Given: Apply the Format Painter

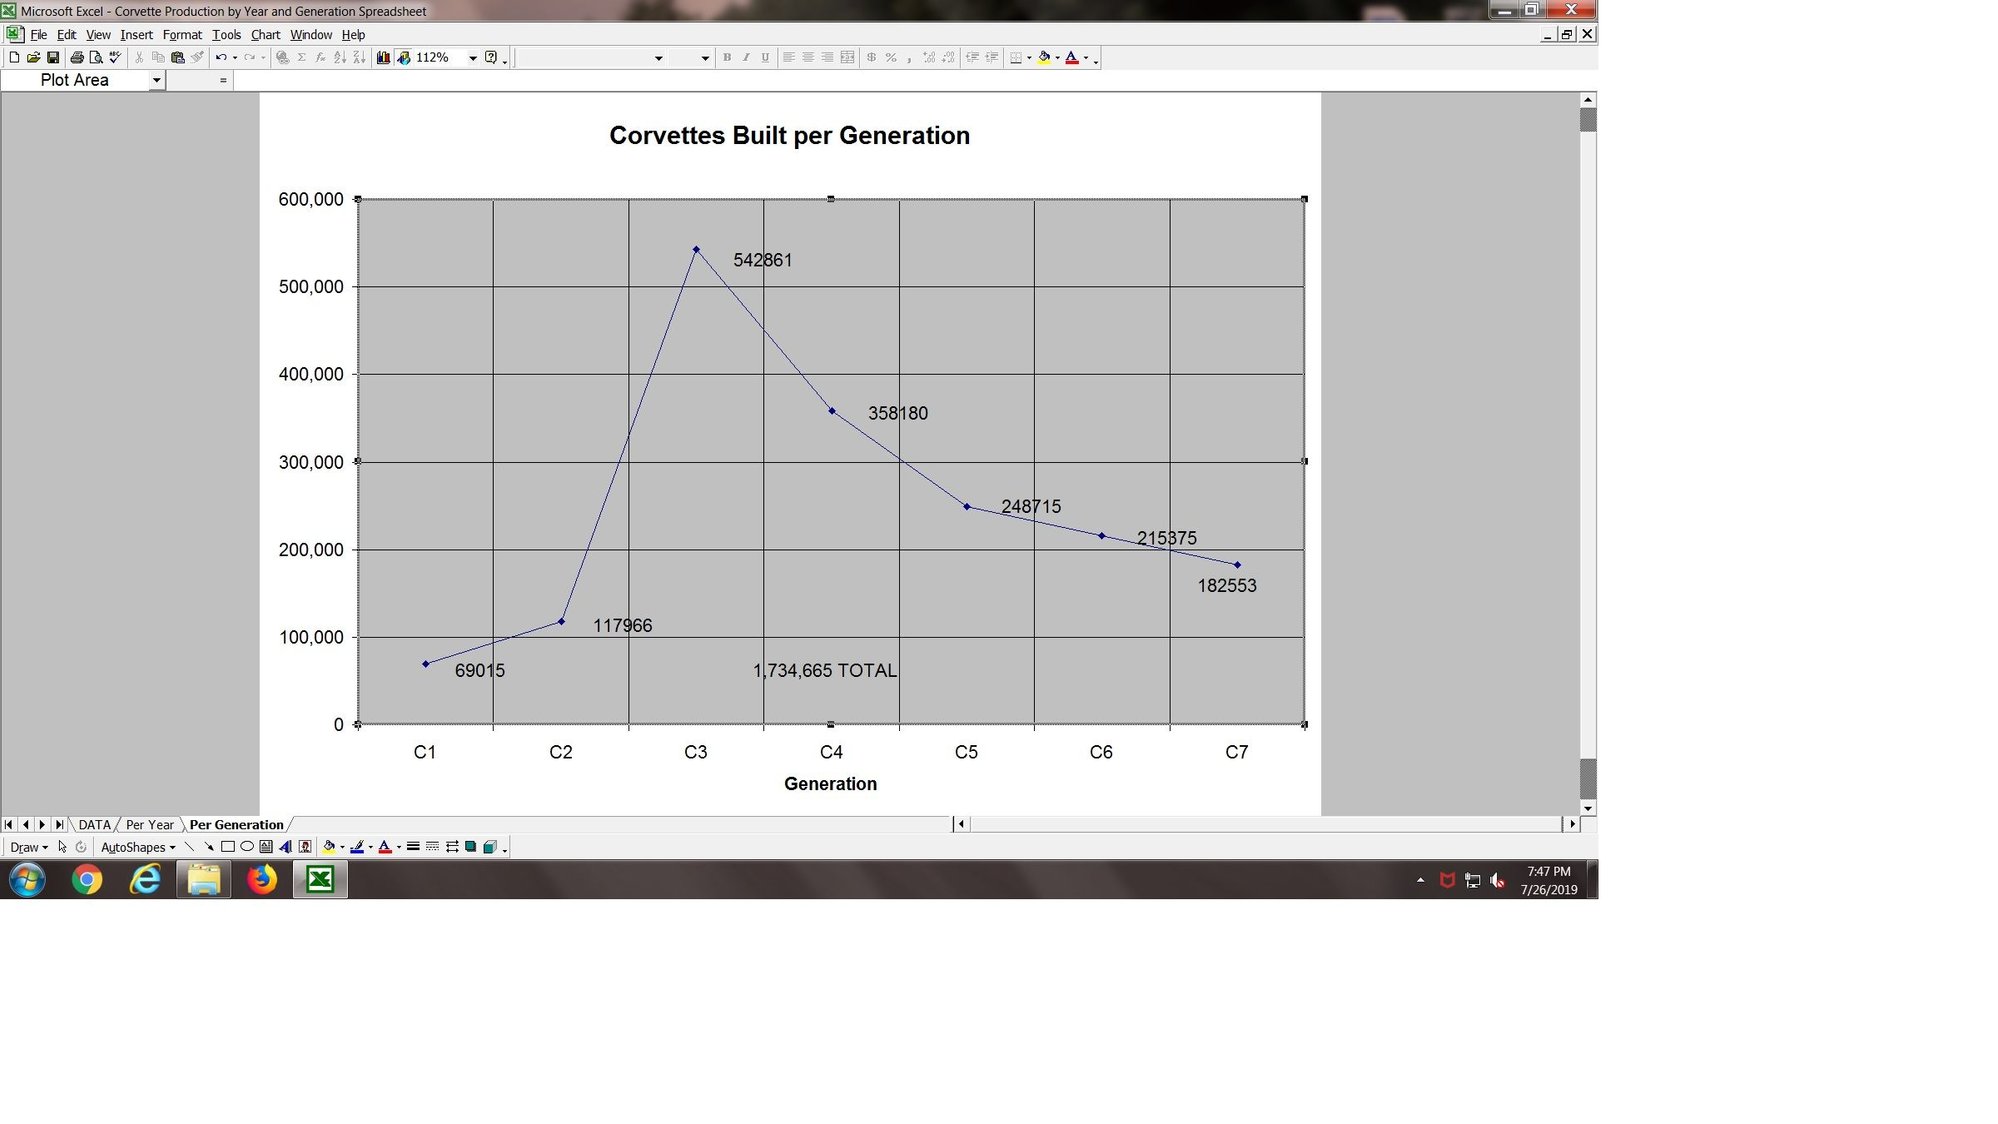Looking at the screenshot, I should [197, 57].
